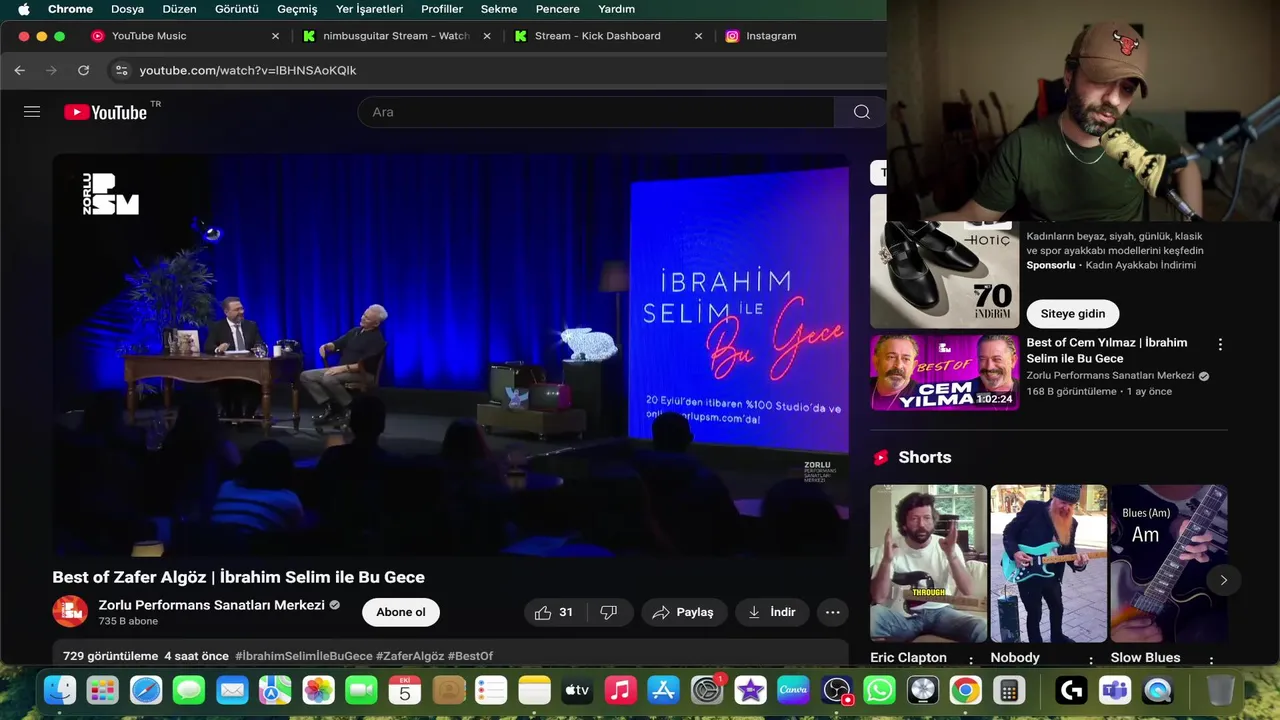This screenshot has height=720, width=1280.
Task: Go back with browser back arrow
Action: (20, 70)
